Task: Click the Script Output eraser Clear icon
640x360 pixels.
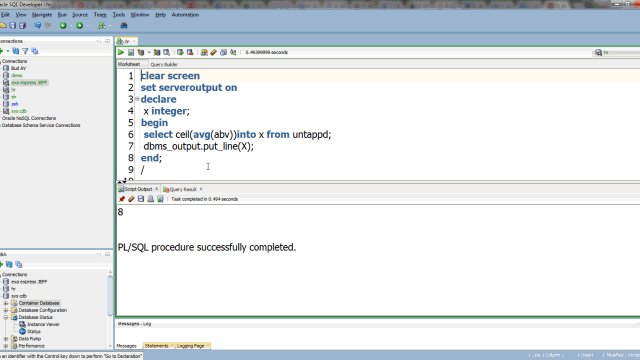Action: (x=131, y=199)
